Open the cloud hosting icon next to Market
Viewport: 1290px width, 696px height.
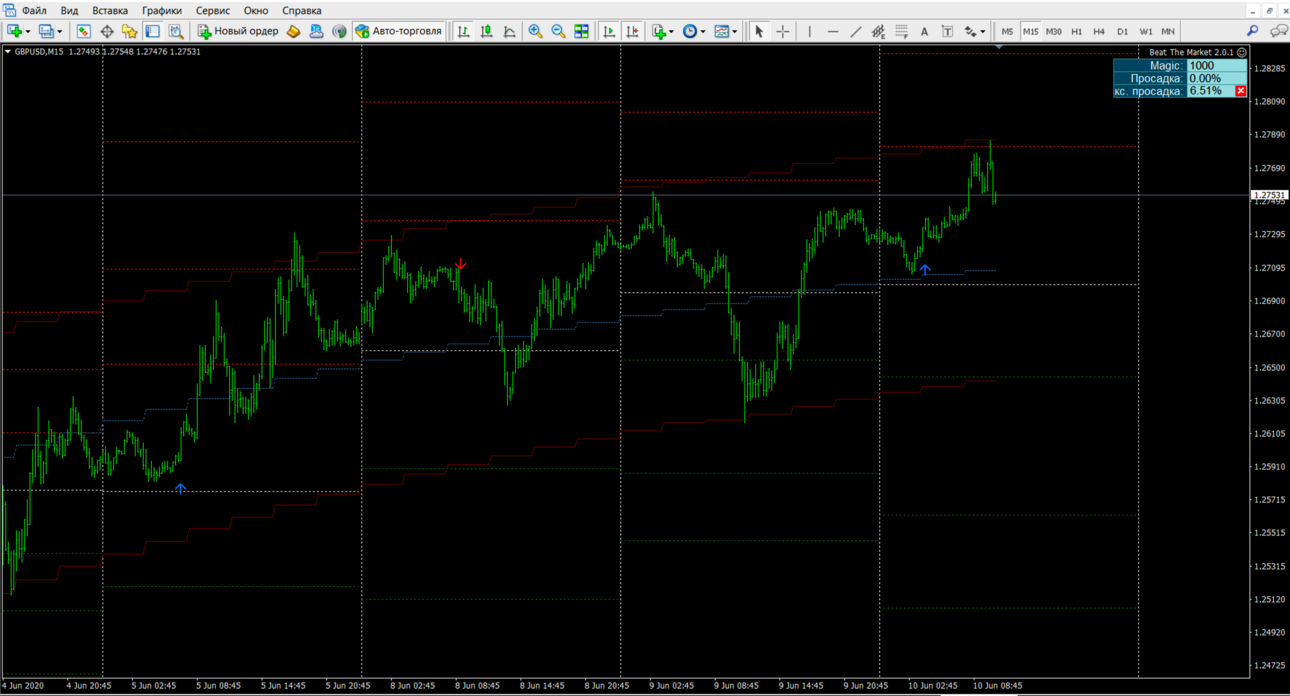[316, 31]
